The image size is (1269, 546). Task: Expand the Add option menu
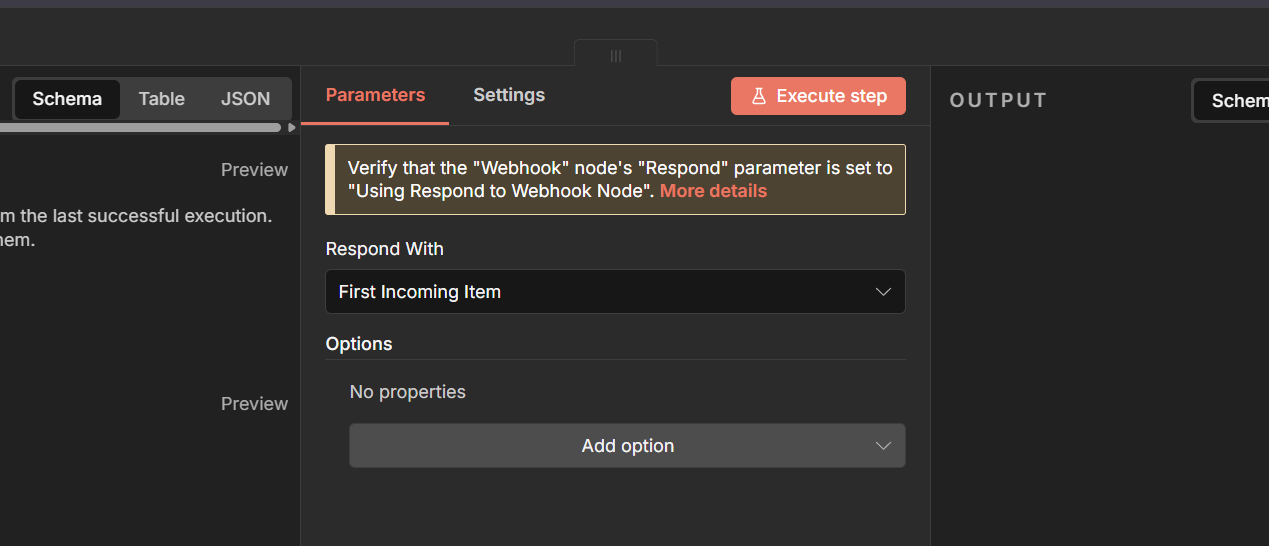627,446
